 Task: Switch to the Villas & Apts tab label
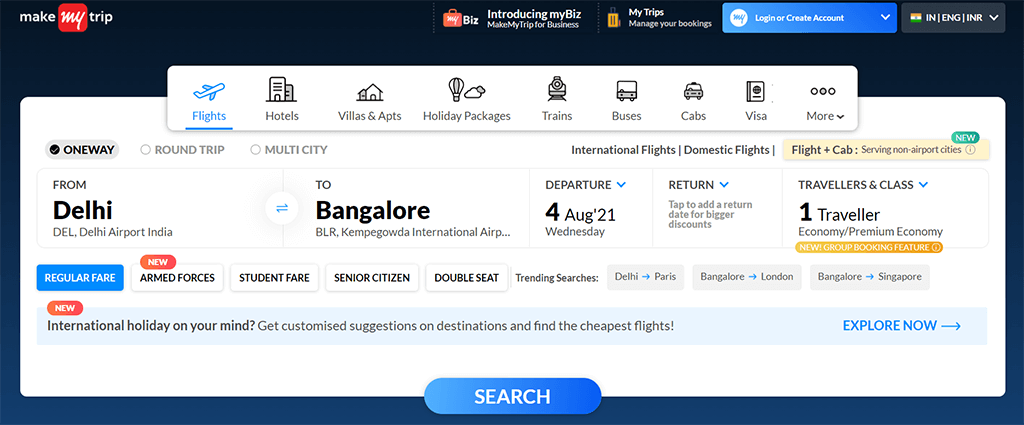pyautogui.click(x=370, y=116)
